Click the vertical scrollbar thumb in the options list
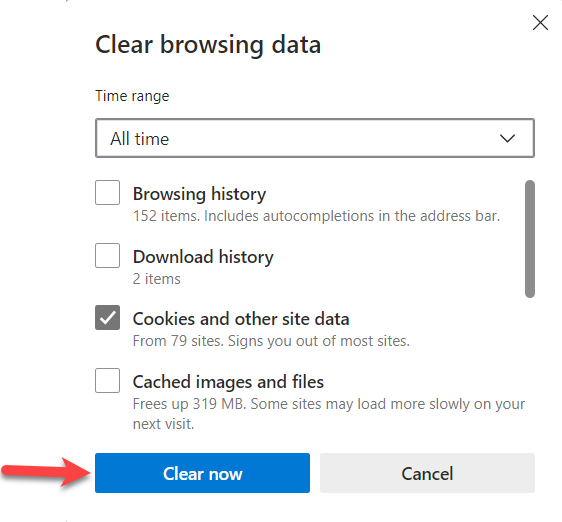Screen dimensions: 562x522 pyautogui.click(x=530, y=239)
